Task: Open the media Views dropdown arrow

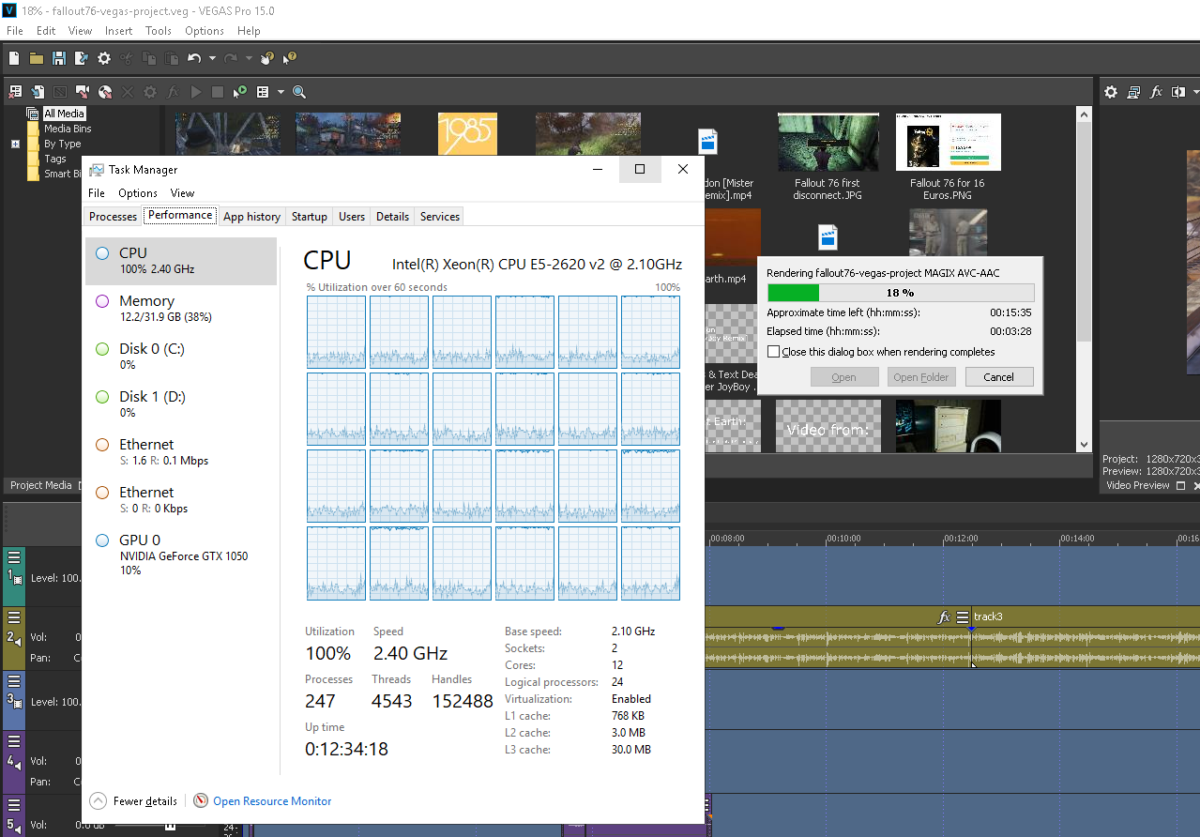Action: (280, 92)
